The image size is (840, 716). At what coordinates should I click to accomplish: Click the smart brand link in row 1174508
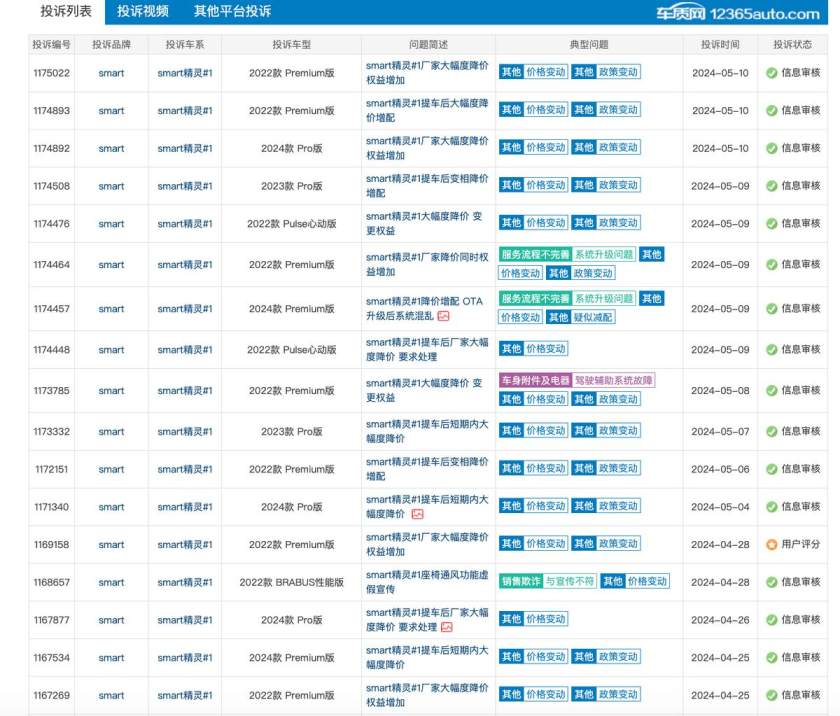point(111,186)
